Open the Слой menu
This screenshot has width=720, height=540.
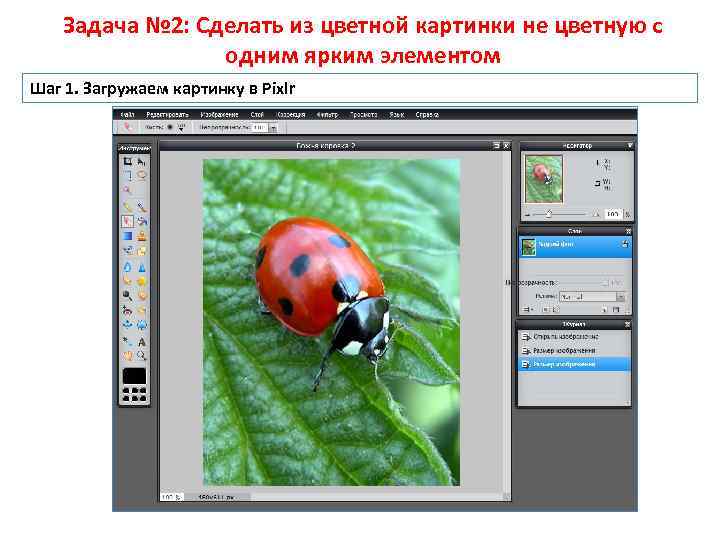257,114
